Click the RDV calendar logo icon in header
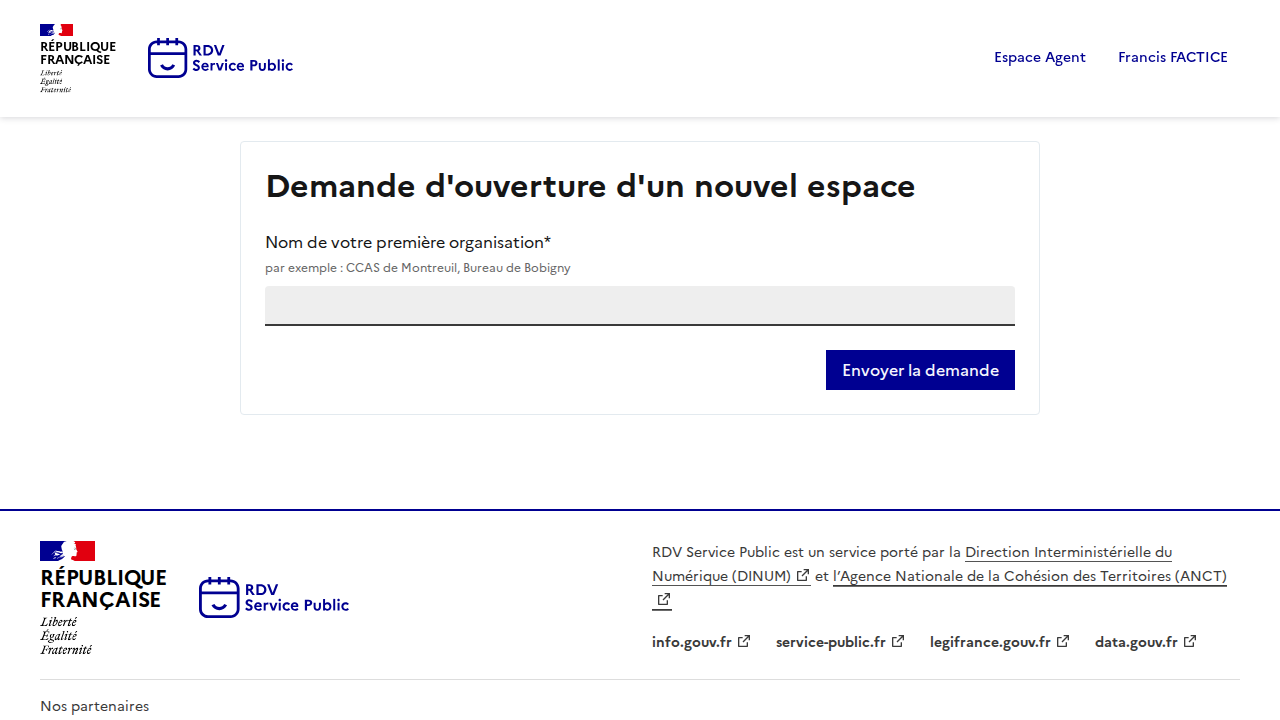The image size is (1280, 720). [167, 58]
